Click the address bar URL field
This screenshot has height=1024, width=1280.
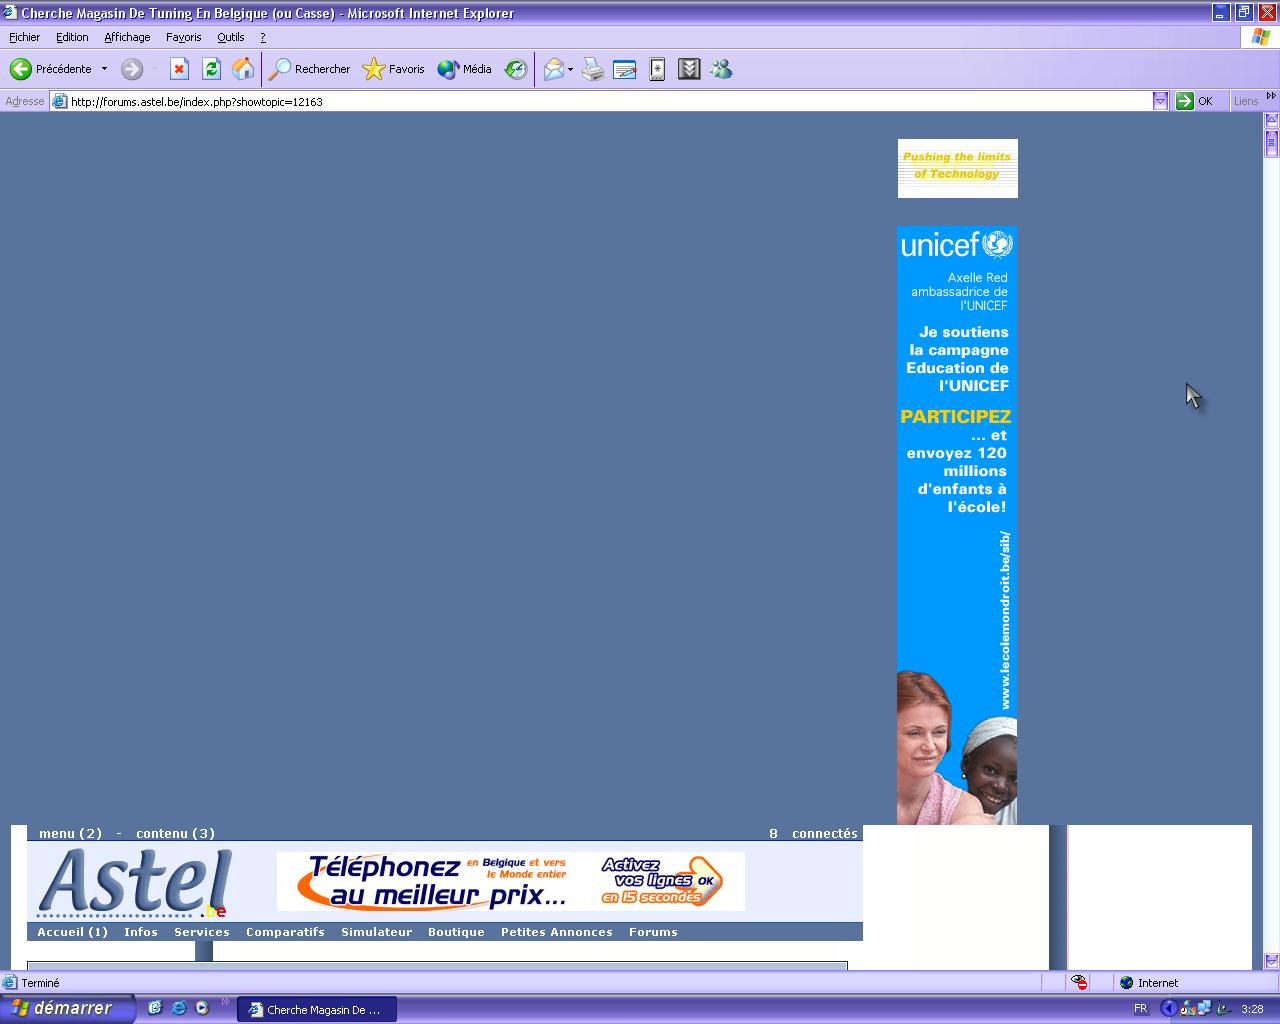(x=600, y=101)
